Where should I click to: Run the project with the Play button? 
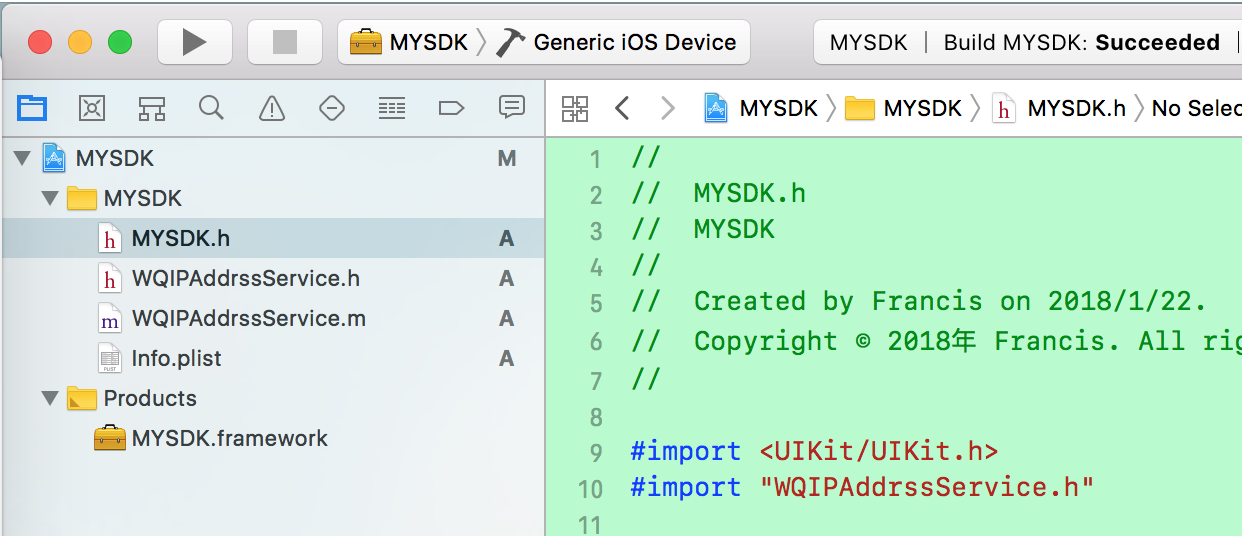[195, 42]
